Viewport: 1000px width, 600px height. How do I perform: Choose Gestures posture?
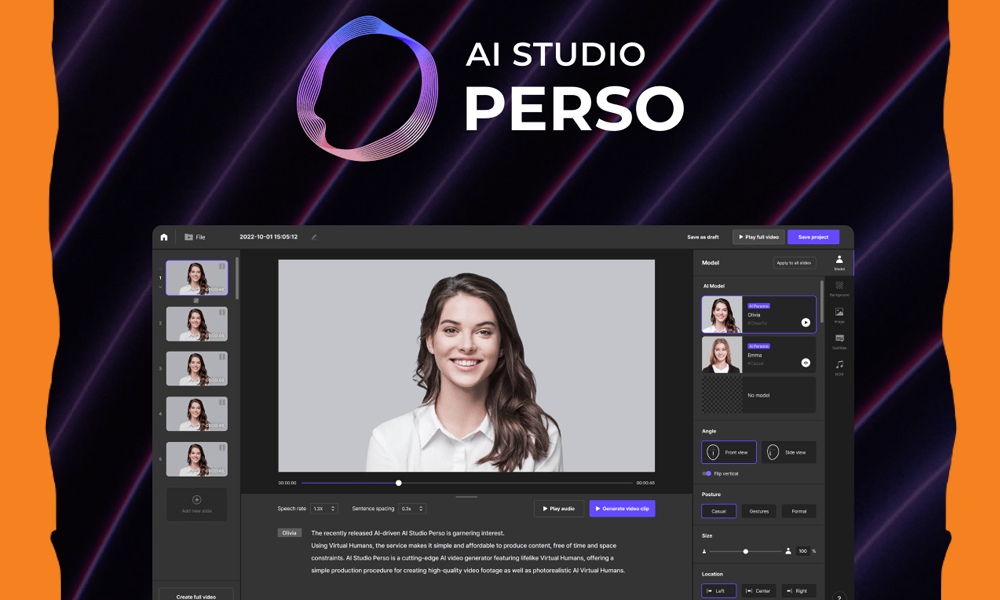759,511
